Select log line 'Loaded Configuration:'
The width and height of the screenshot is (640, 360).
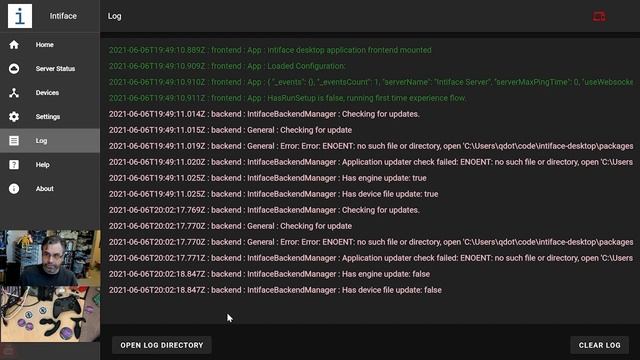pyautogui.click(x=227, y=66)
